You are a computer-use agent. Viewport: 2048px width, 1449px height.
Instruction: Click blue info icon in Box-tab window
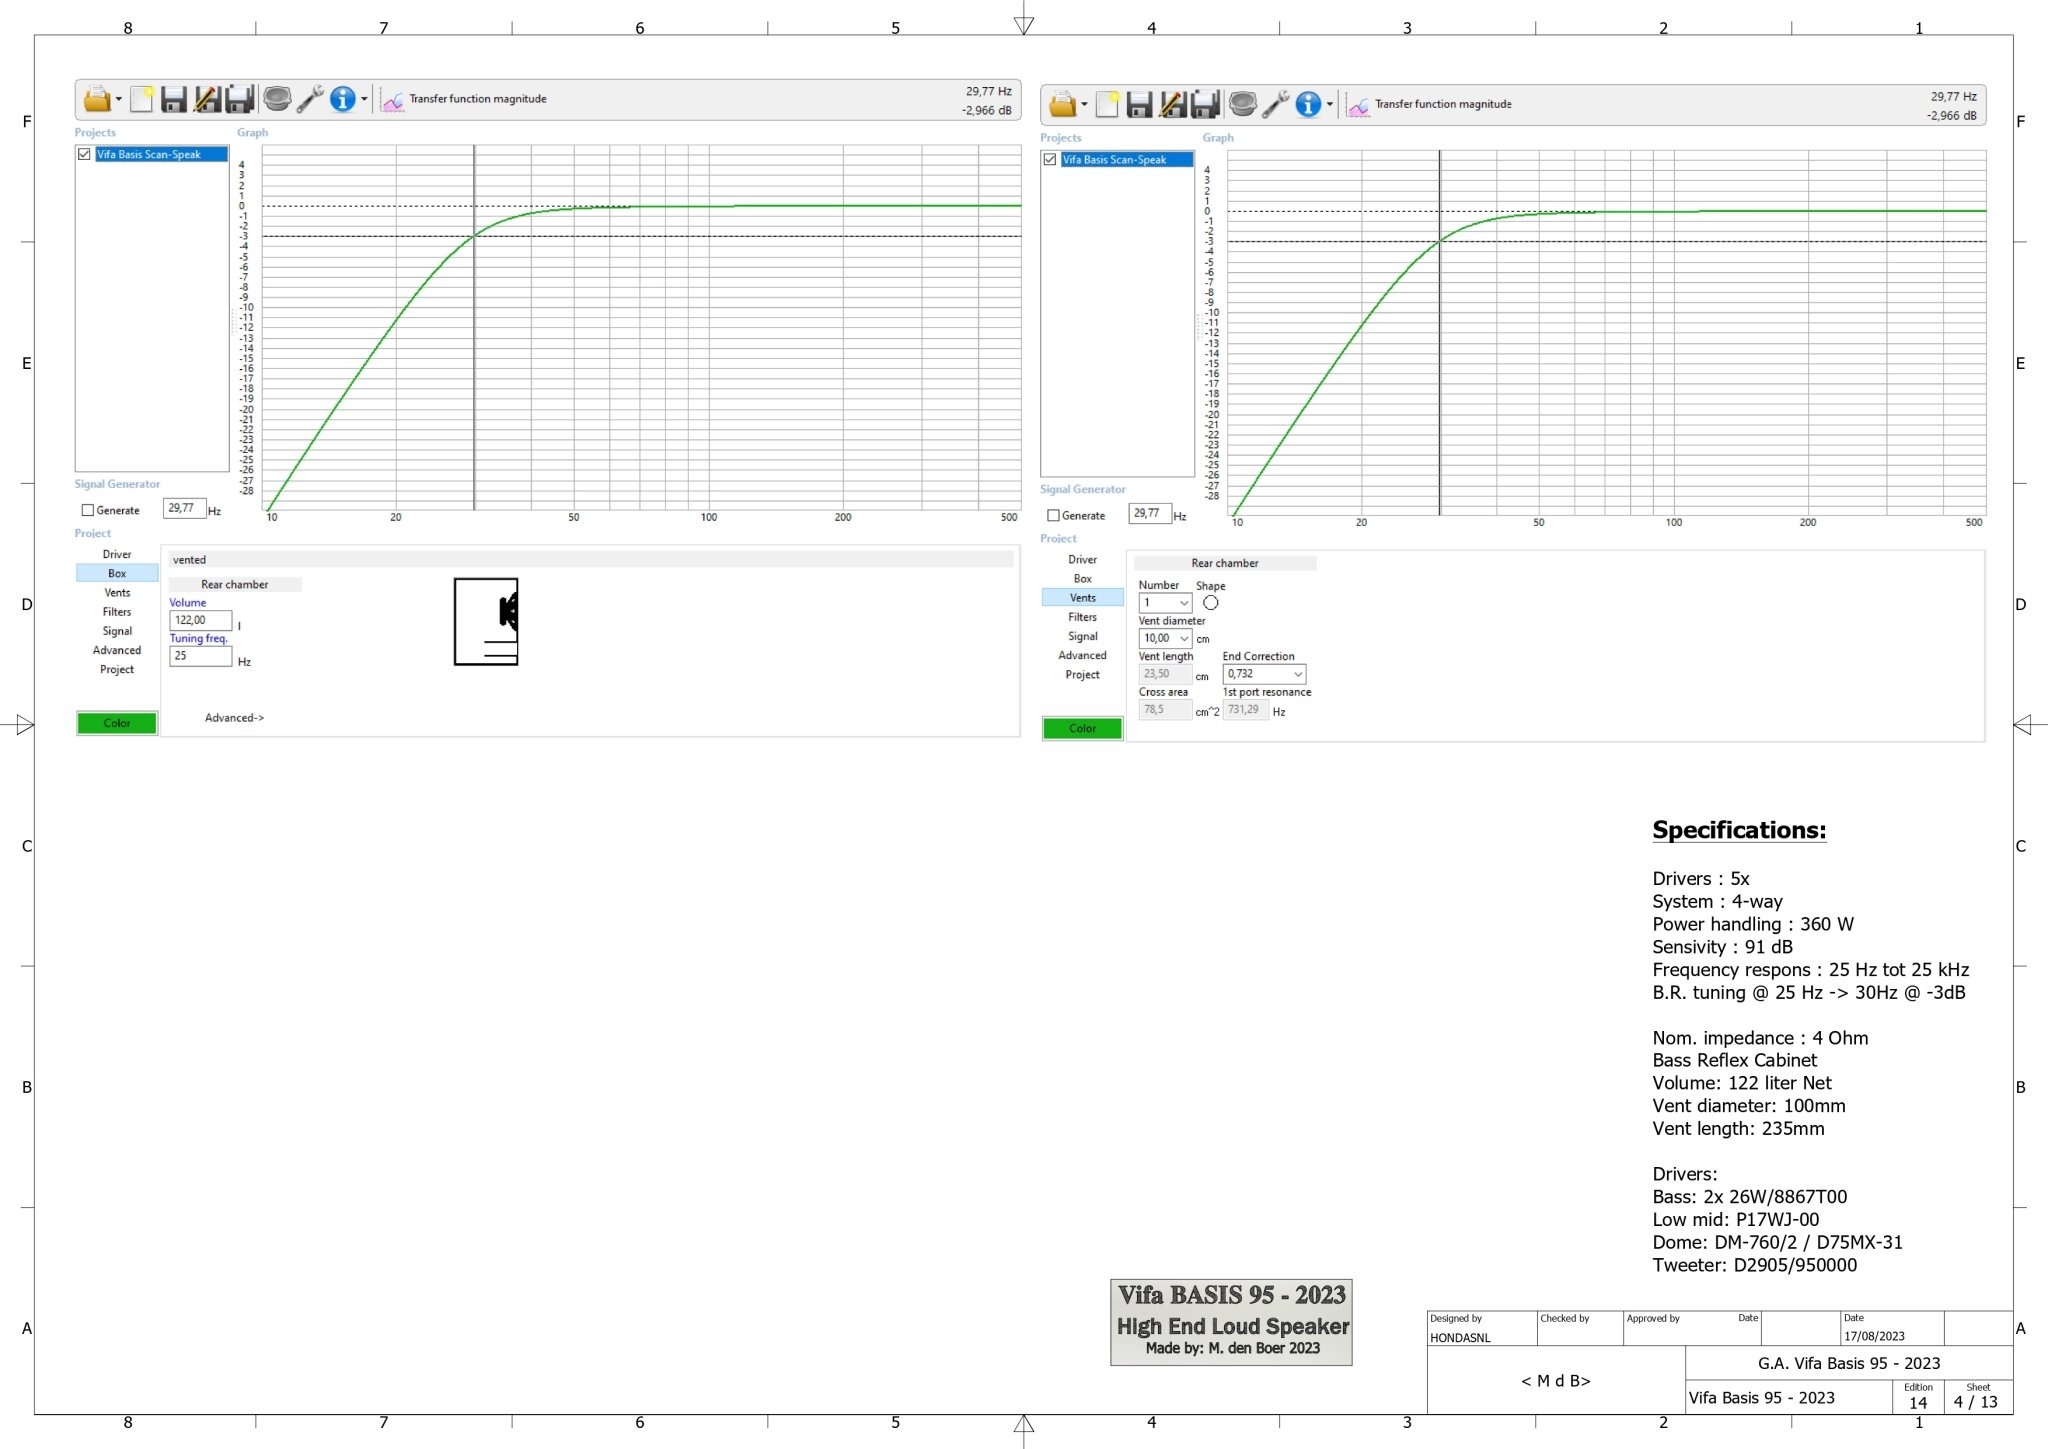[x=342, y=99]
